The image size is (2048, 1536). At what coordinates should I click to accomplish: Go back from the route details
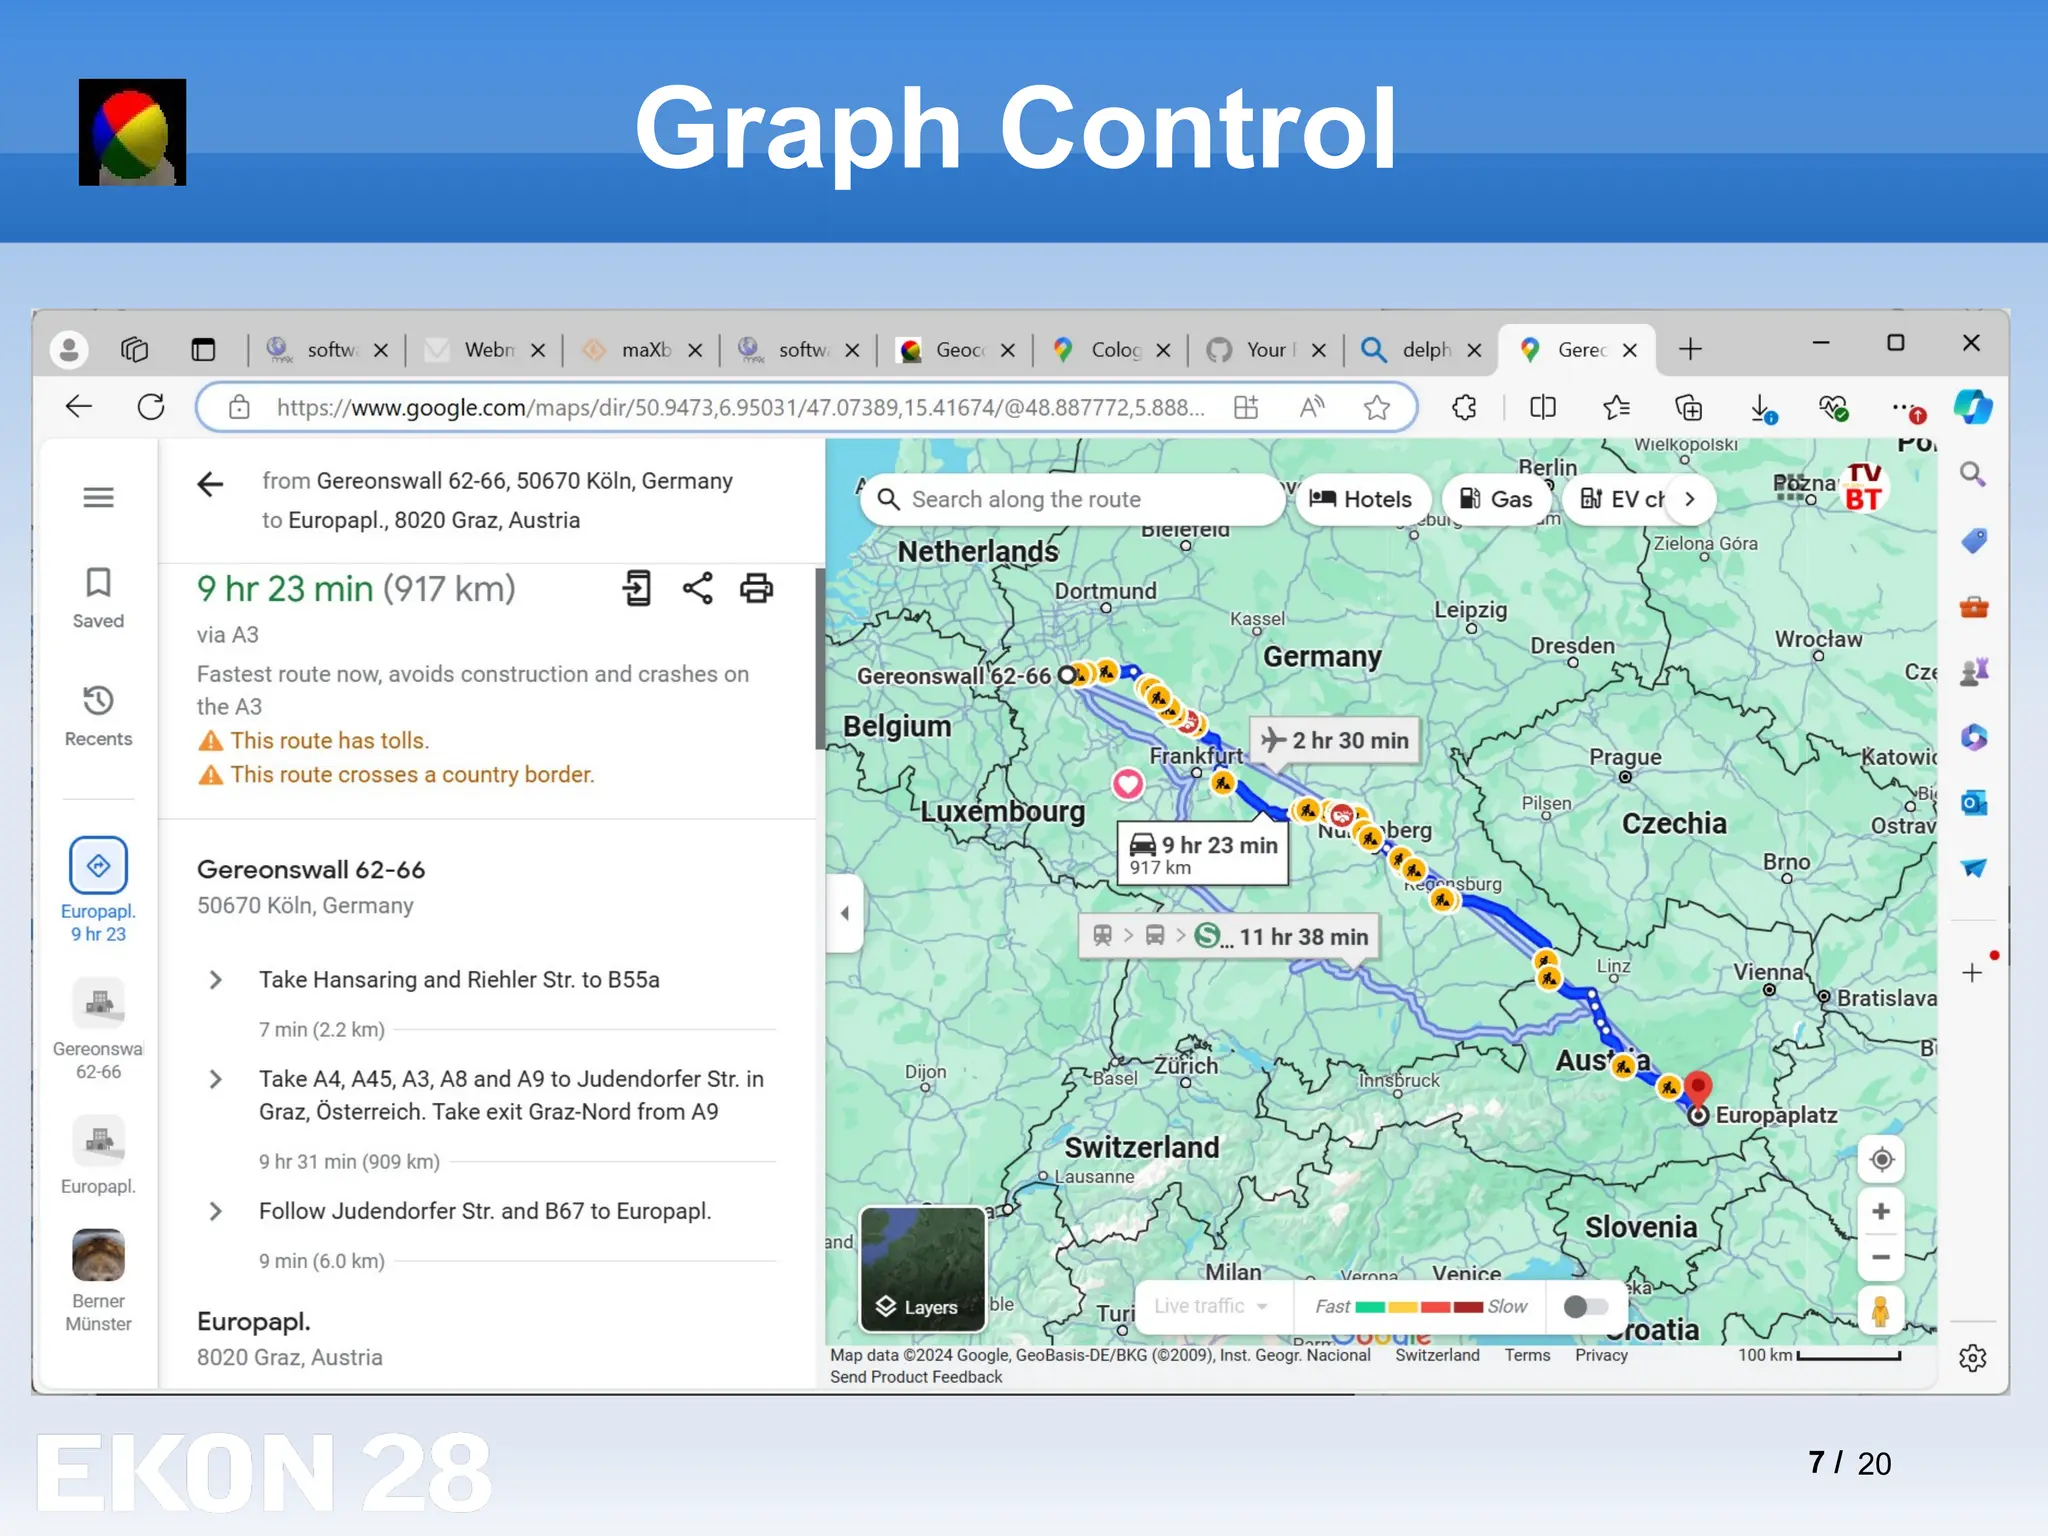(x=210, y=485)
